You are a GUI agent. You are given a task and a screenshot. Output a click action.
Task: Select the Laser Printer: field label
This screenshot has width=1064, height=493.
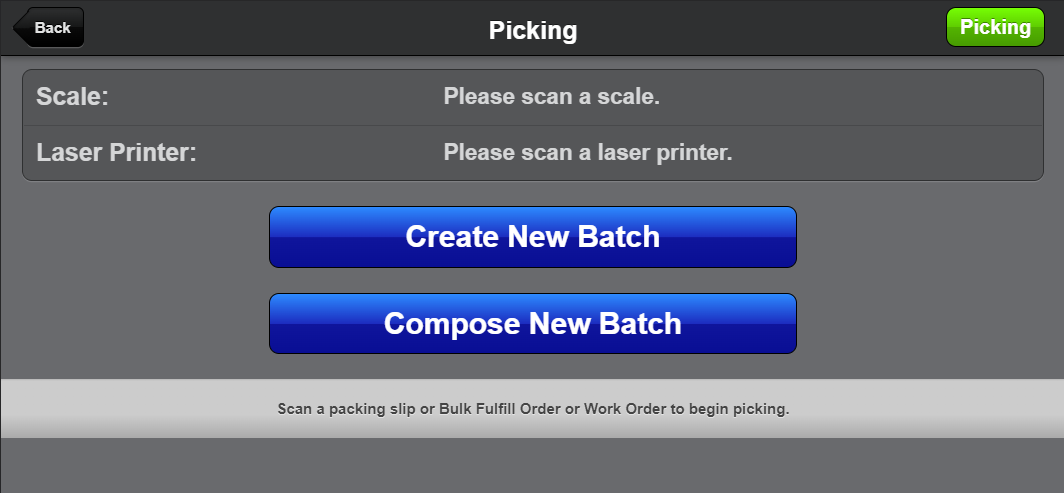[x=116, y=154]
